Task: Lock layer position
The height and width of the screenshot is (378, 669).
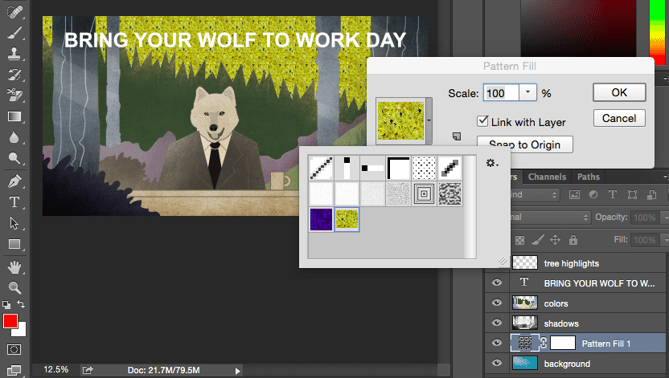Action: point(555,240)
